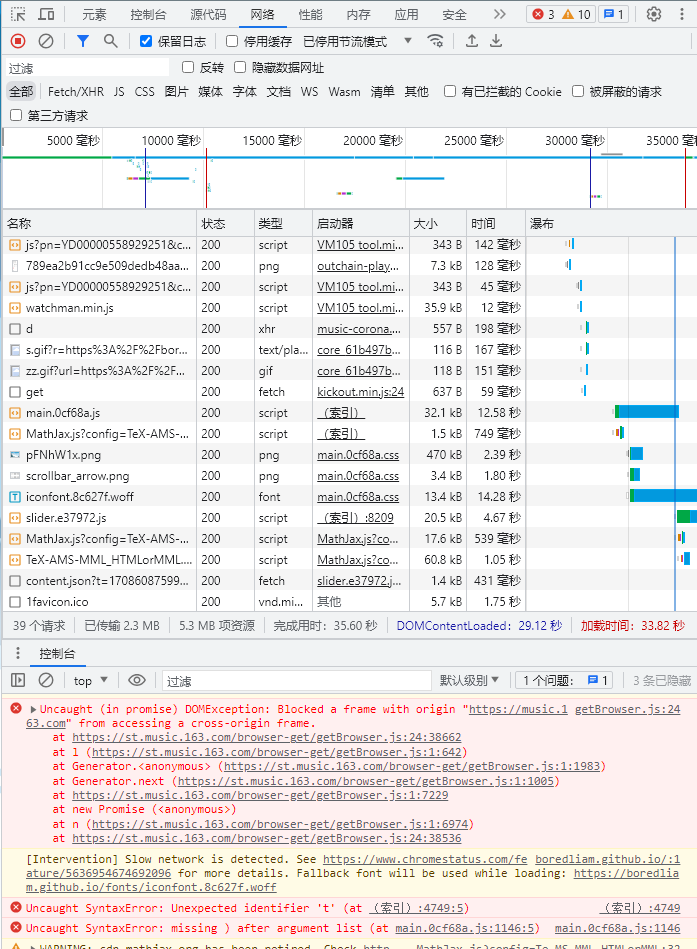
Task: Open the default levels dropdown
Action: (469, 680)
